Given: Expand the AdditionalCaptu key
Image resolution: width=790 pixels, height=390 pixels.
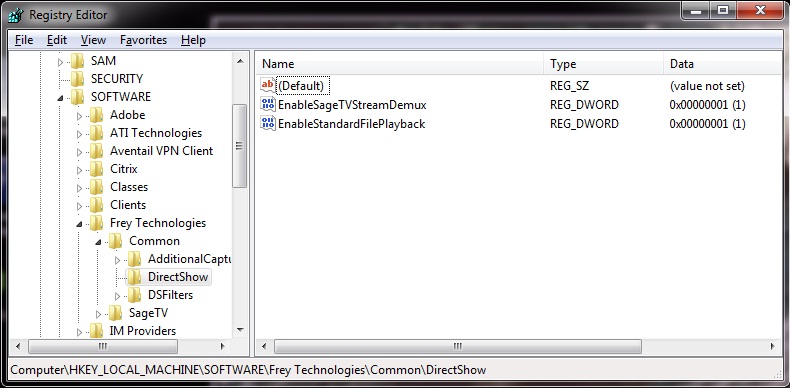Looking at the screenshot, I should (x=117, y=261).
